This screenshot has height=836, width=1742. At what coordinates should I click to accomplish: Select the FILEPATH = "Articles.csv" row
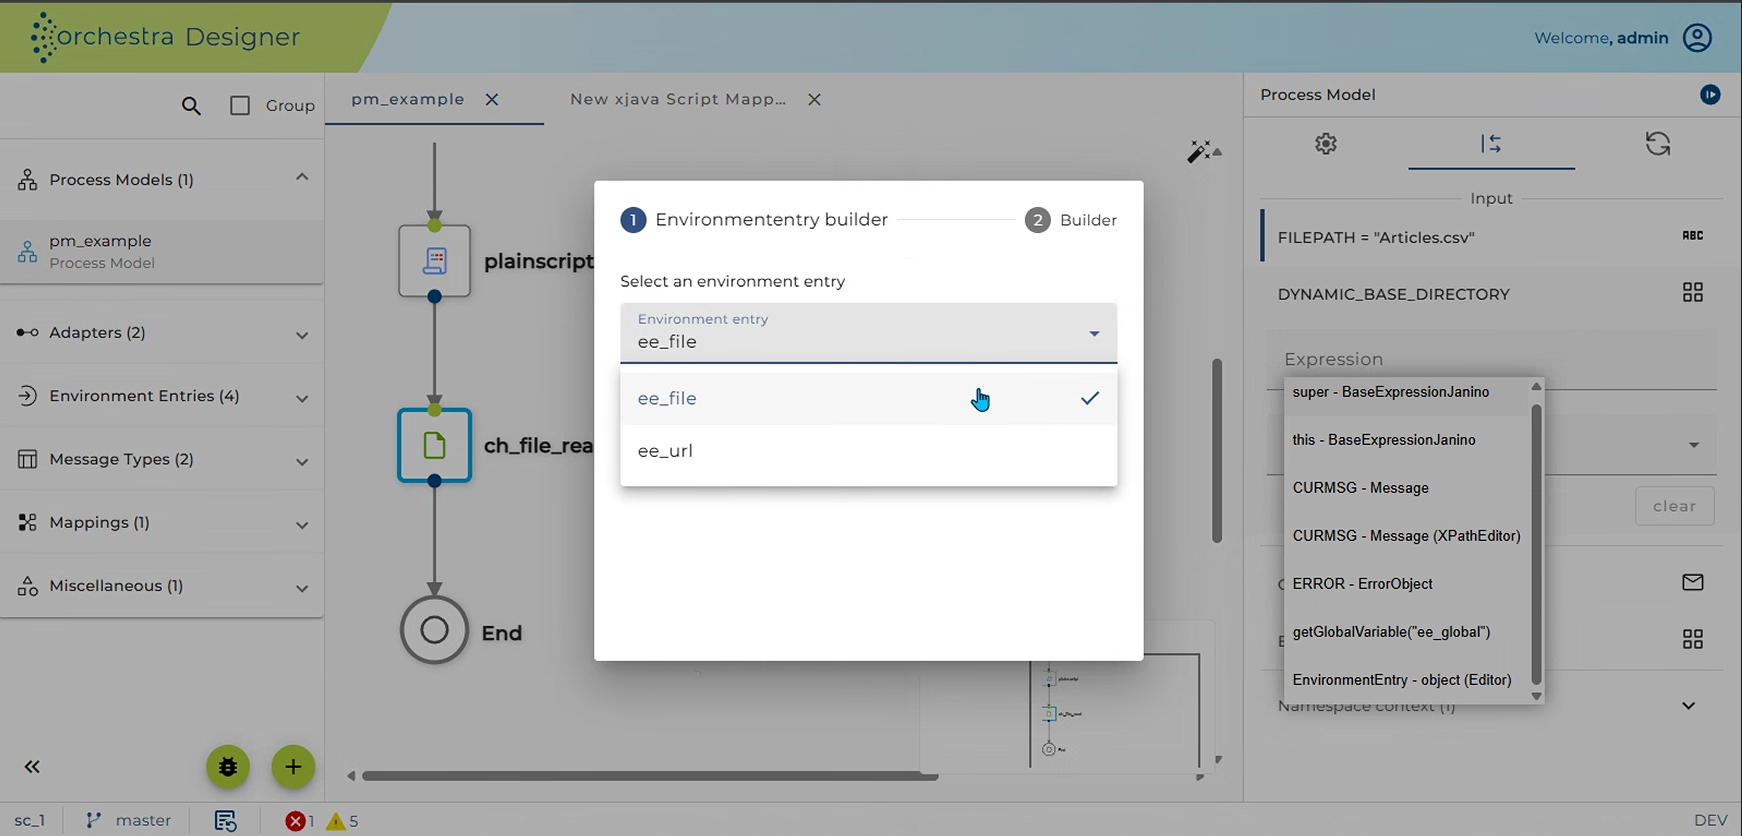click(1490, 237)
